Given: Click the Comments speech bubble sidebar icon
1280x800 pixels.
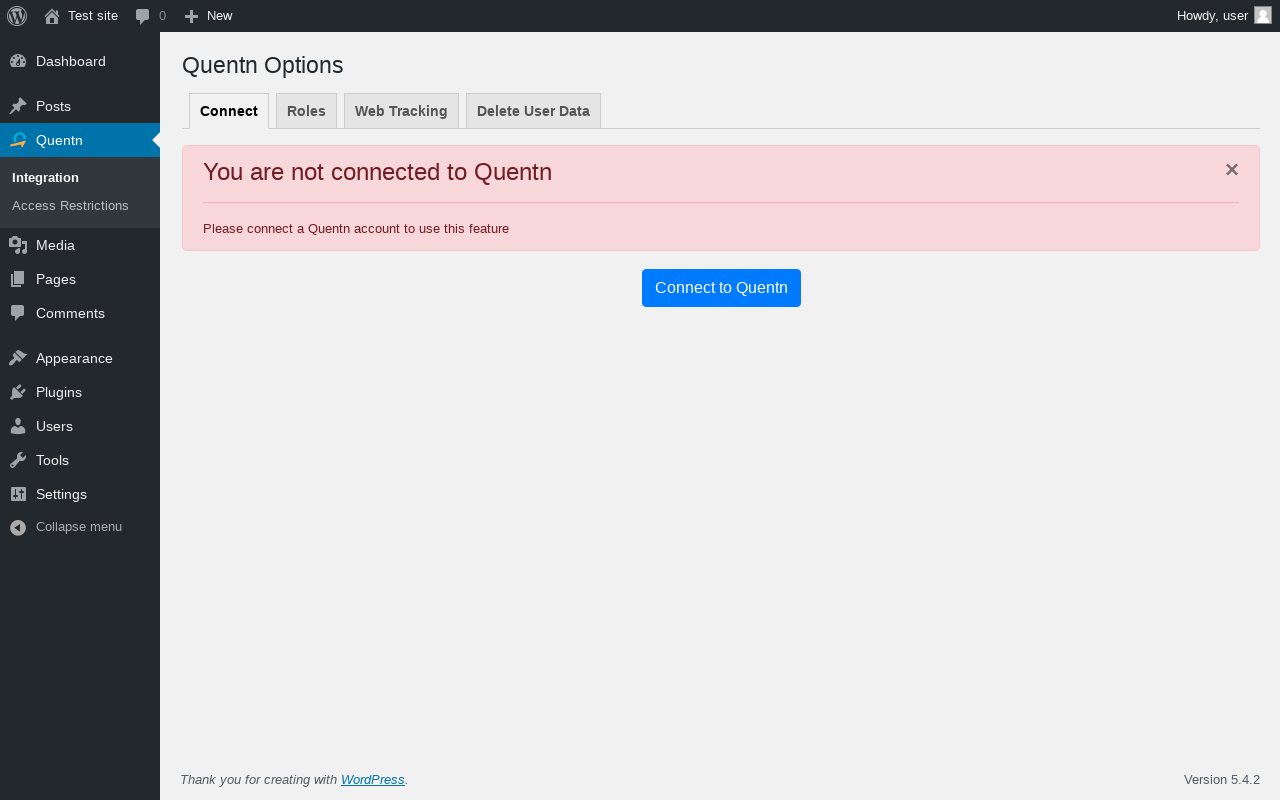Looking at the screenshot, I should click(18, 313).
